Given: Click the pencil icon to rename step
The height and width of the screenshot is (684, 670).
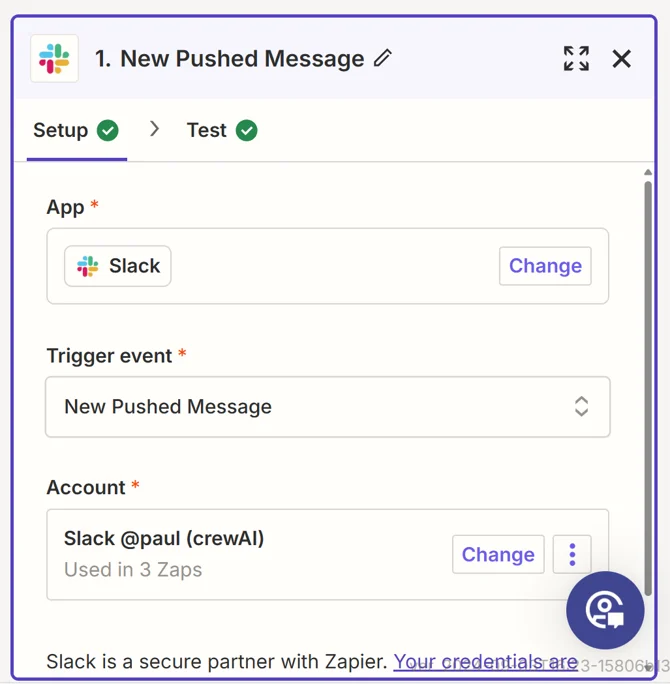Looking at the screenshot, I should click(x=383, y=58).
